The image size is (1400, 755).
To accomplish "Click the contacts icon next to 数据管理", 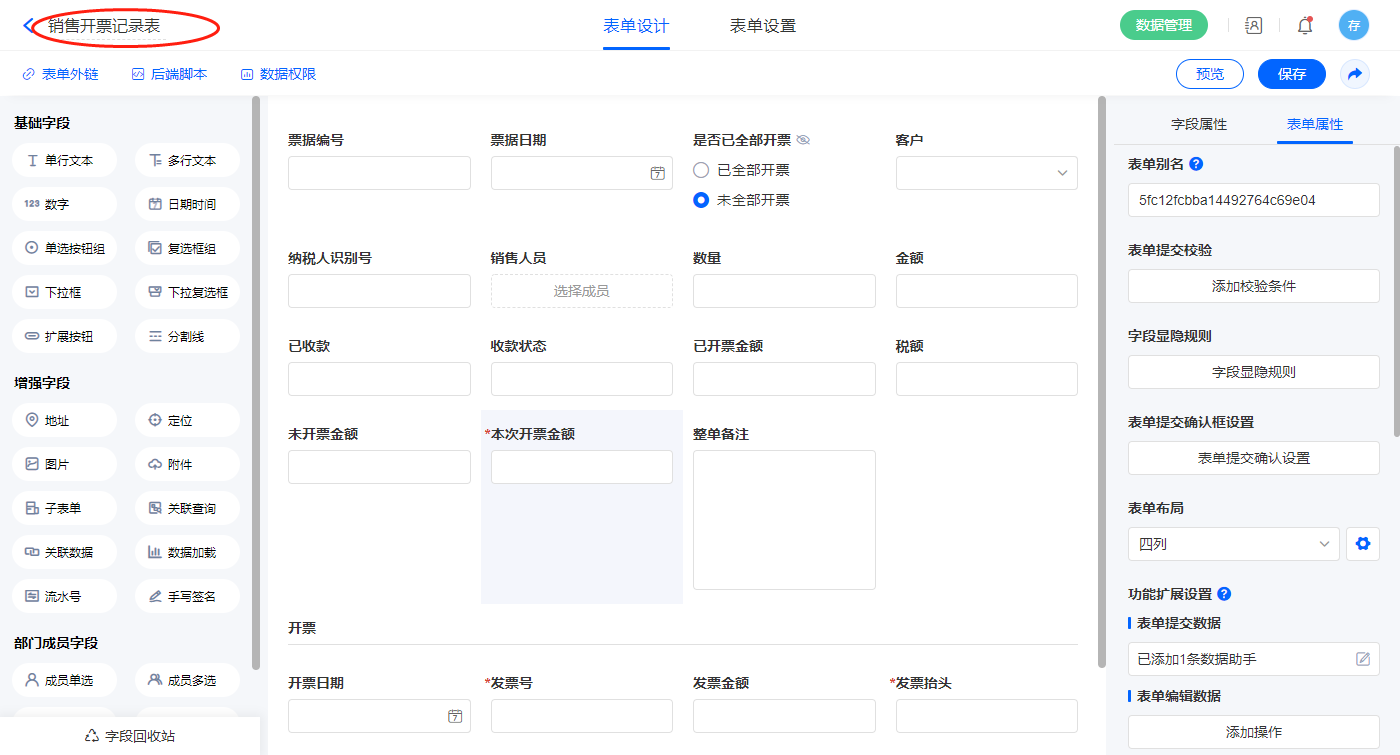I will (x=1253, y=26).
